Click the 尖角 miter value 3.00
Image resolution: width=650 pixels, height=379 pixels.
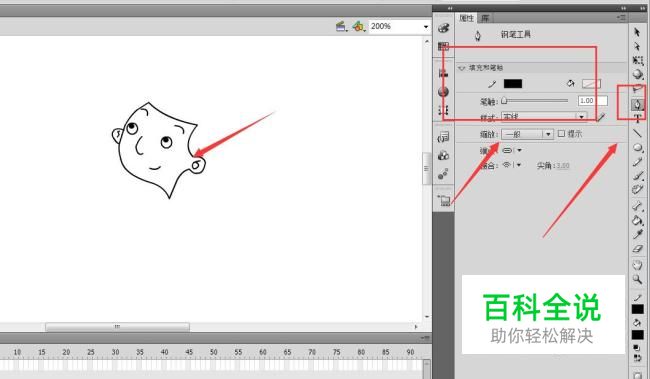tap(563, 165)
